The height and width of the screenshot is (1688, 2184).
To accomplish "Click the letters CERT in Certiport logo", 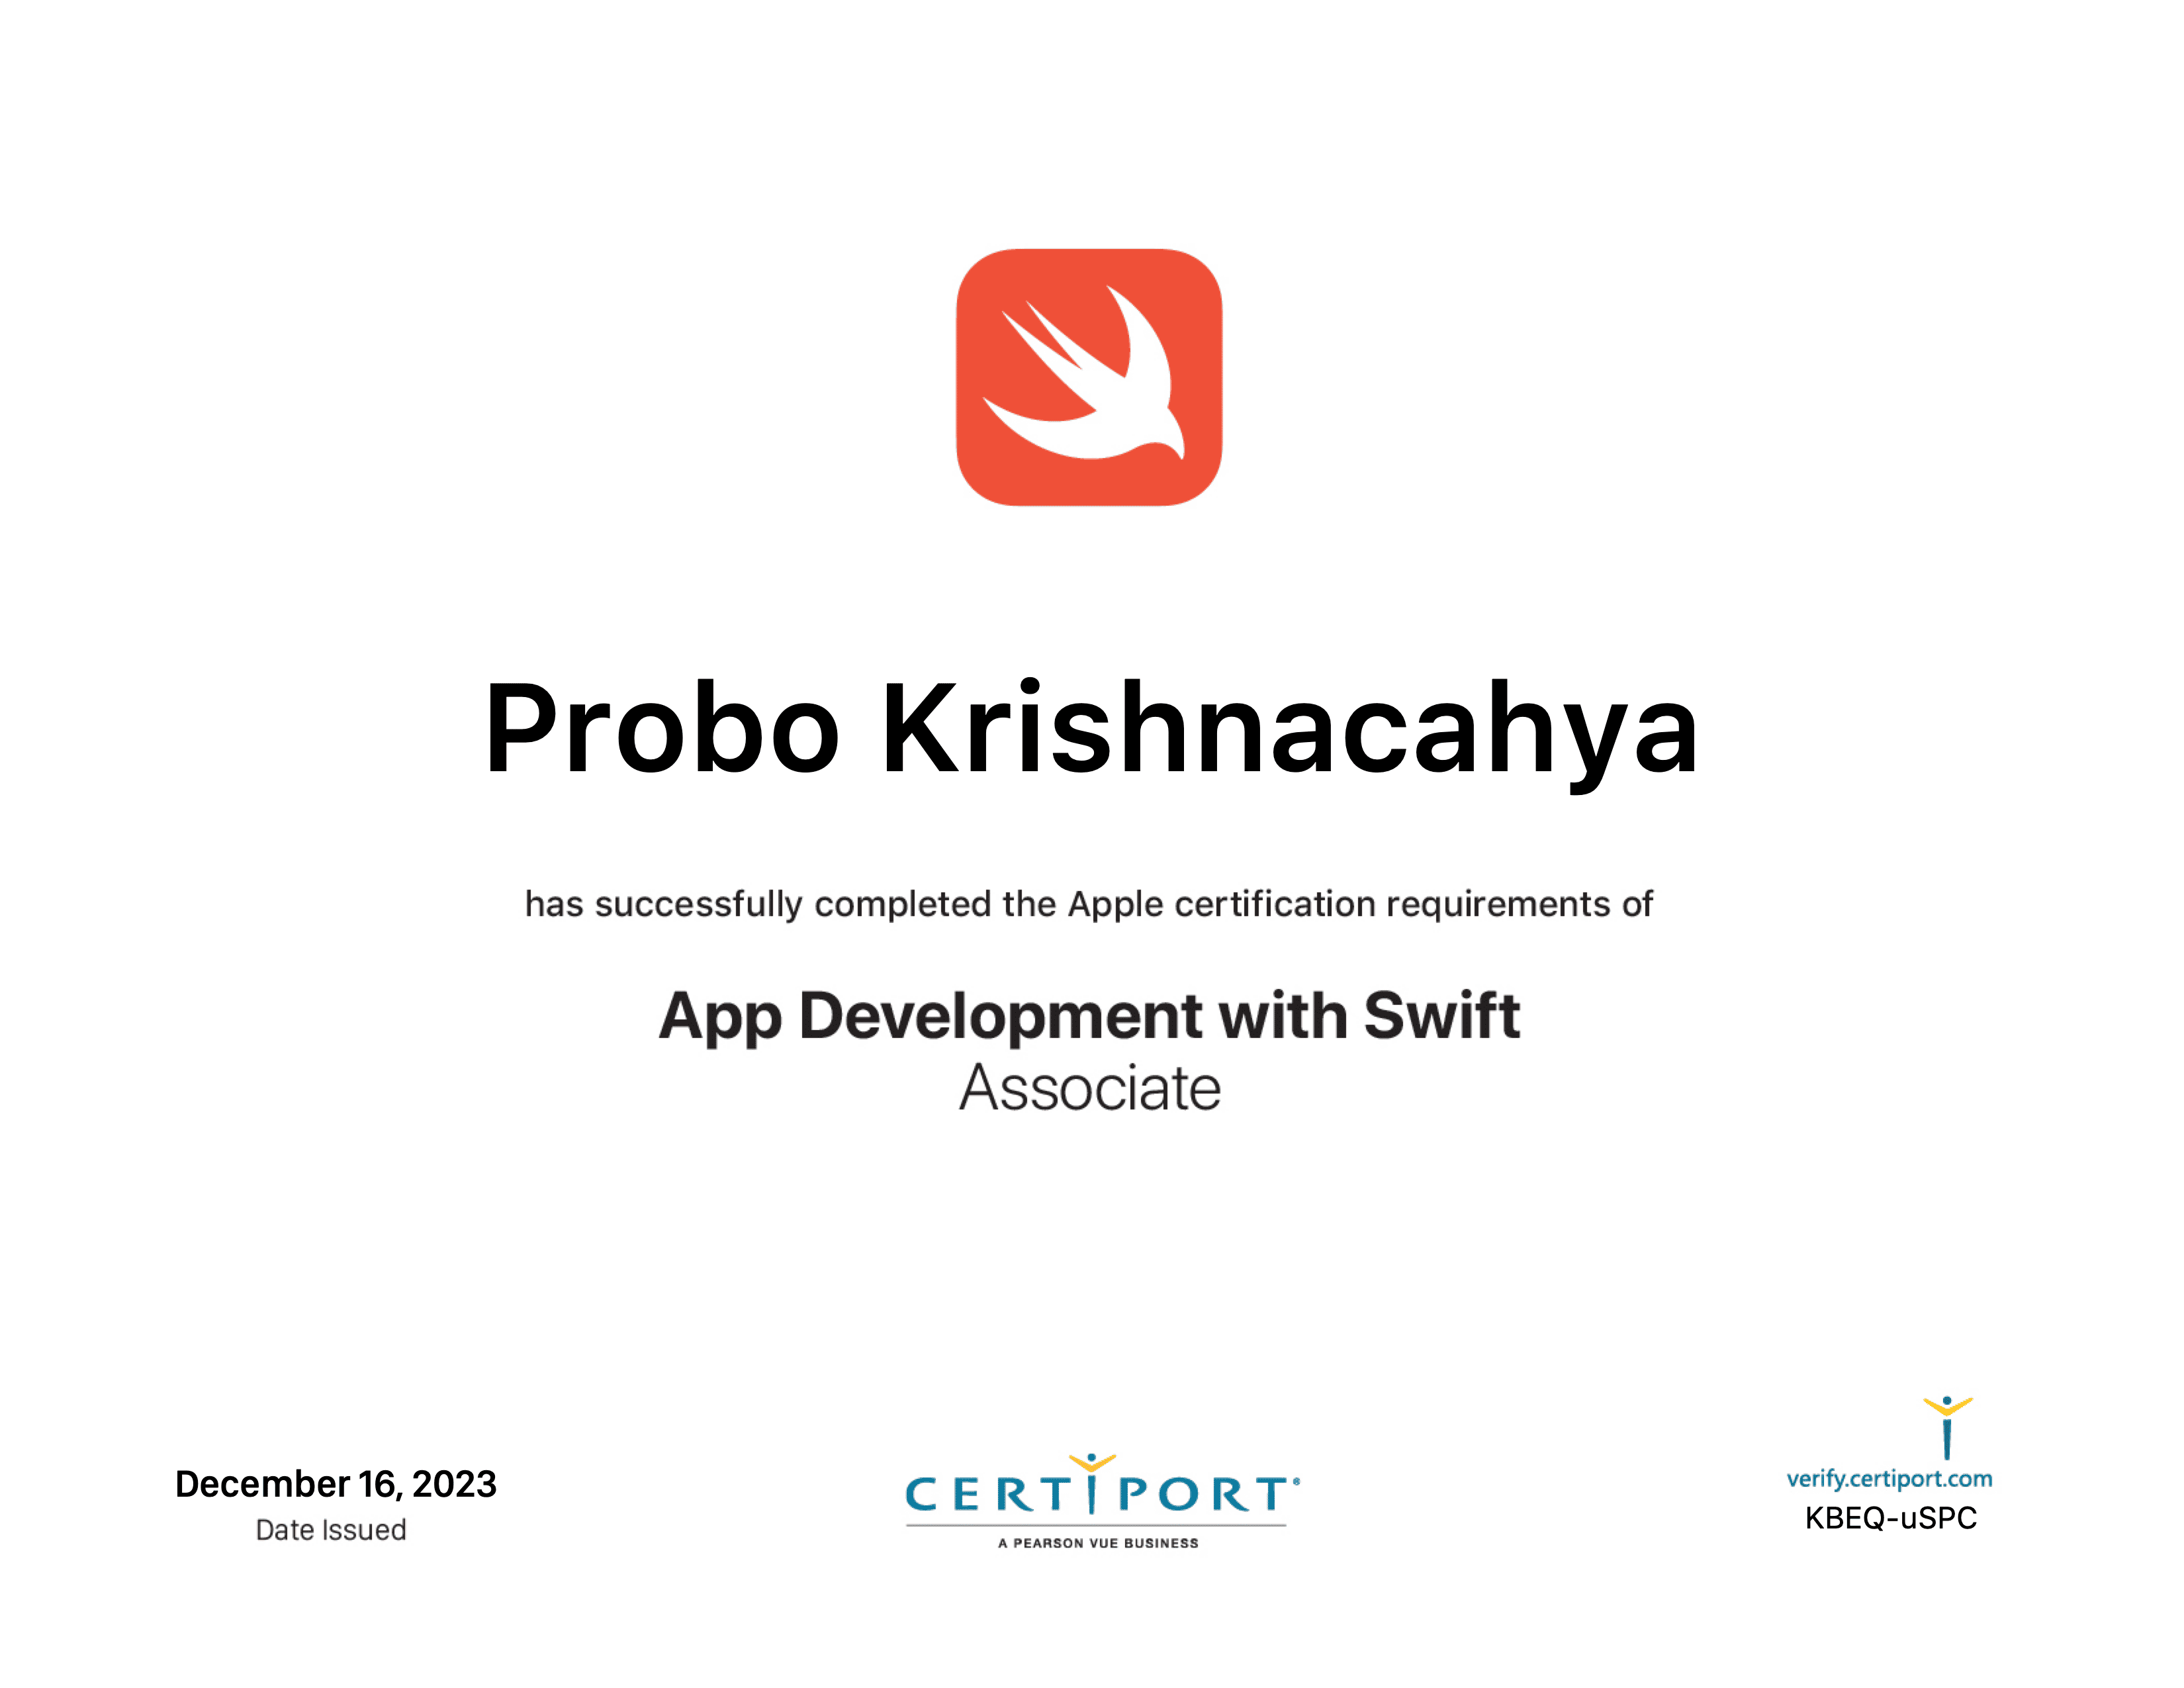I will point(988,1495).
